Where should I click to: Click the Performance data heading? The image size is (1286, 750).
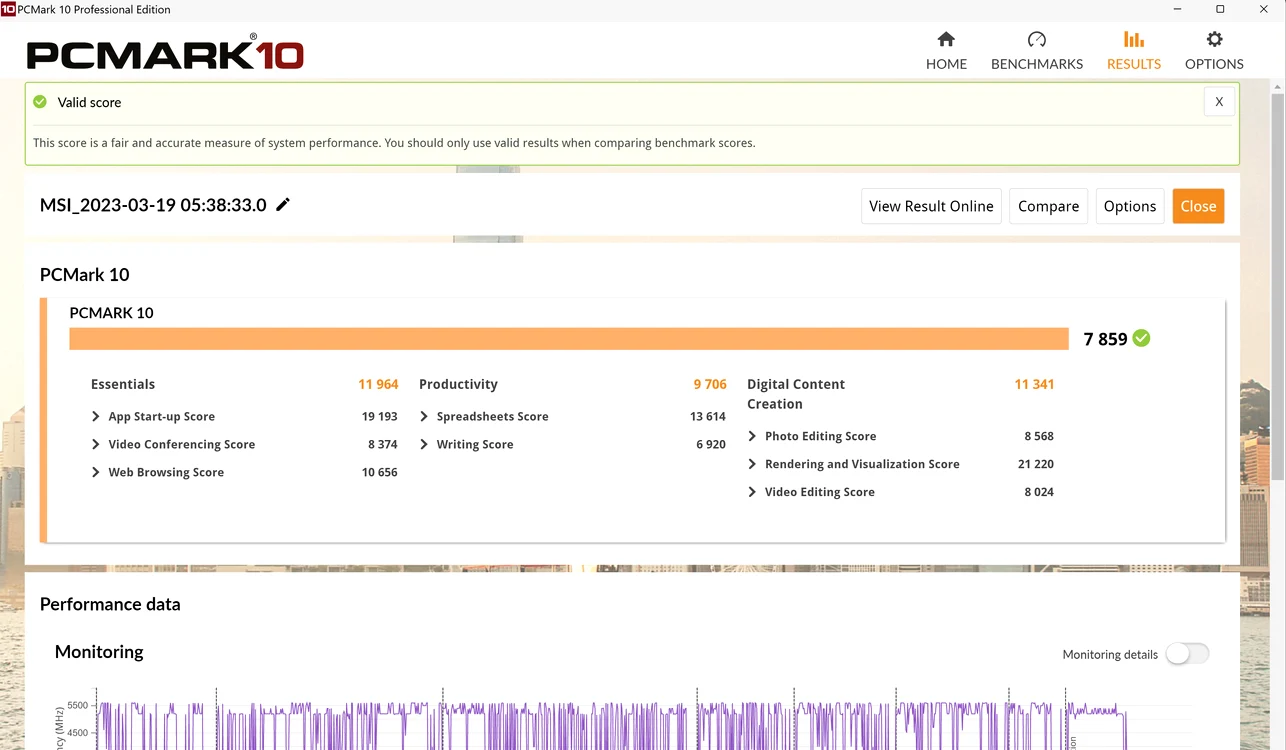pos(110,604)
